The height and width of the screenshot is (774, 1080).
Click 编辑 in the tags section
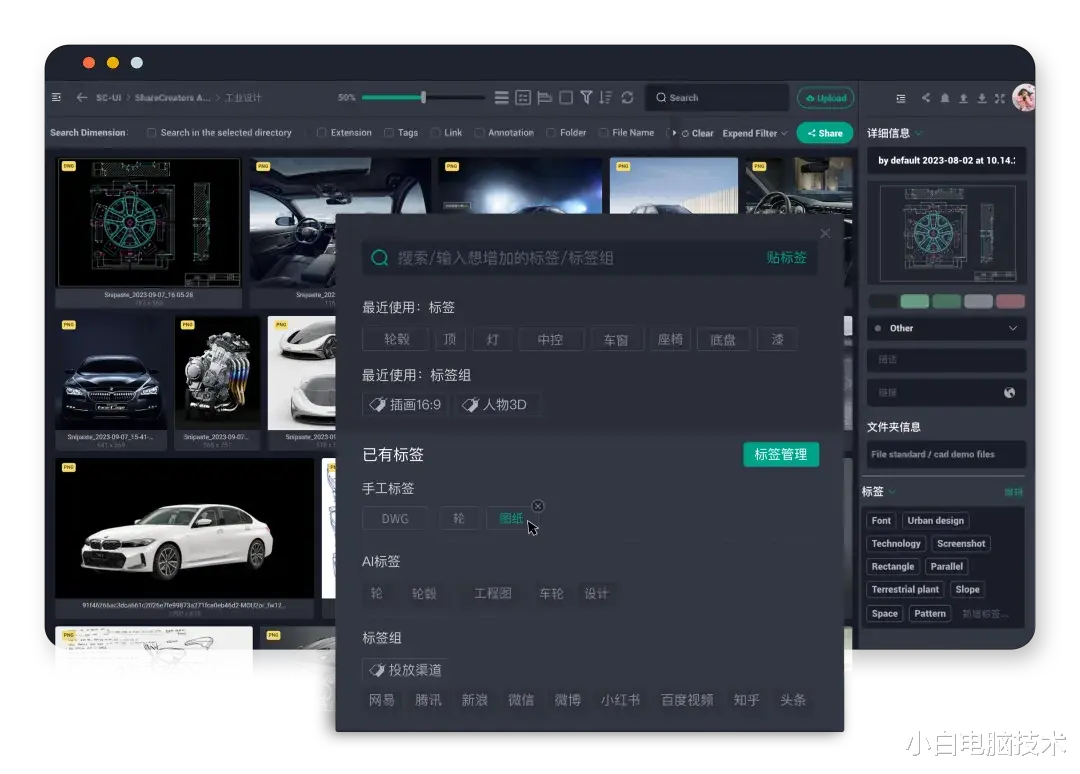pos(1013,492)
